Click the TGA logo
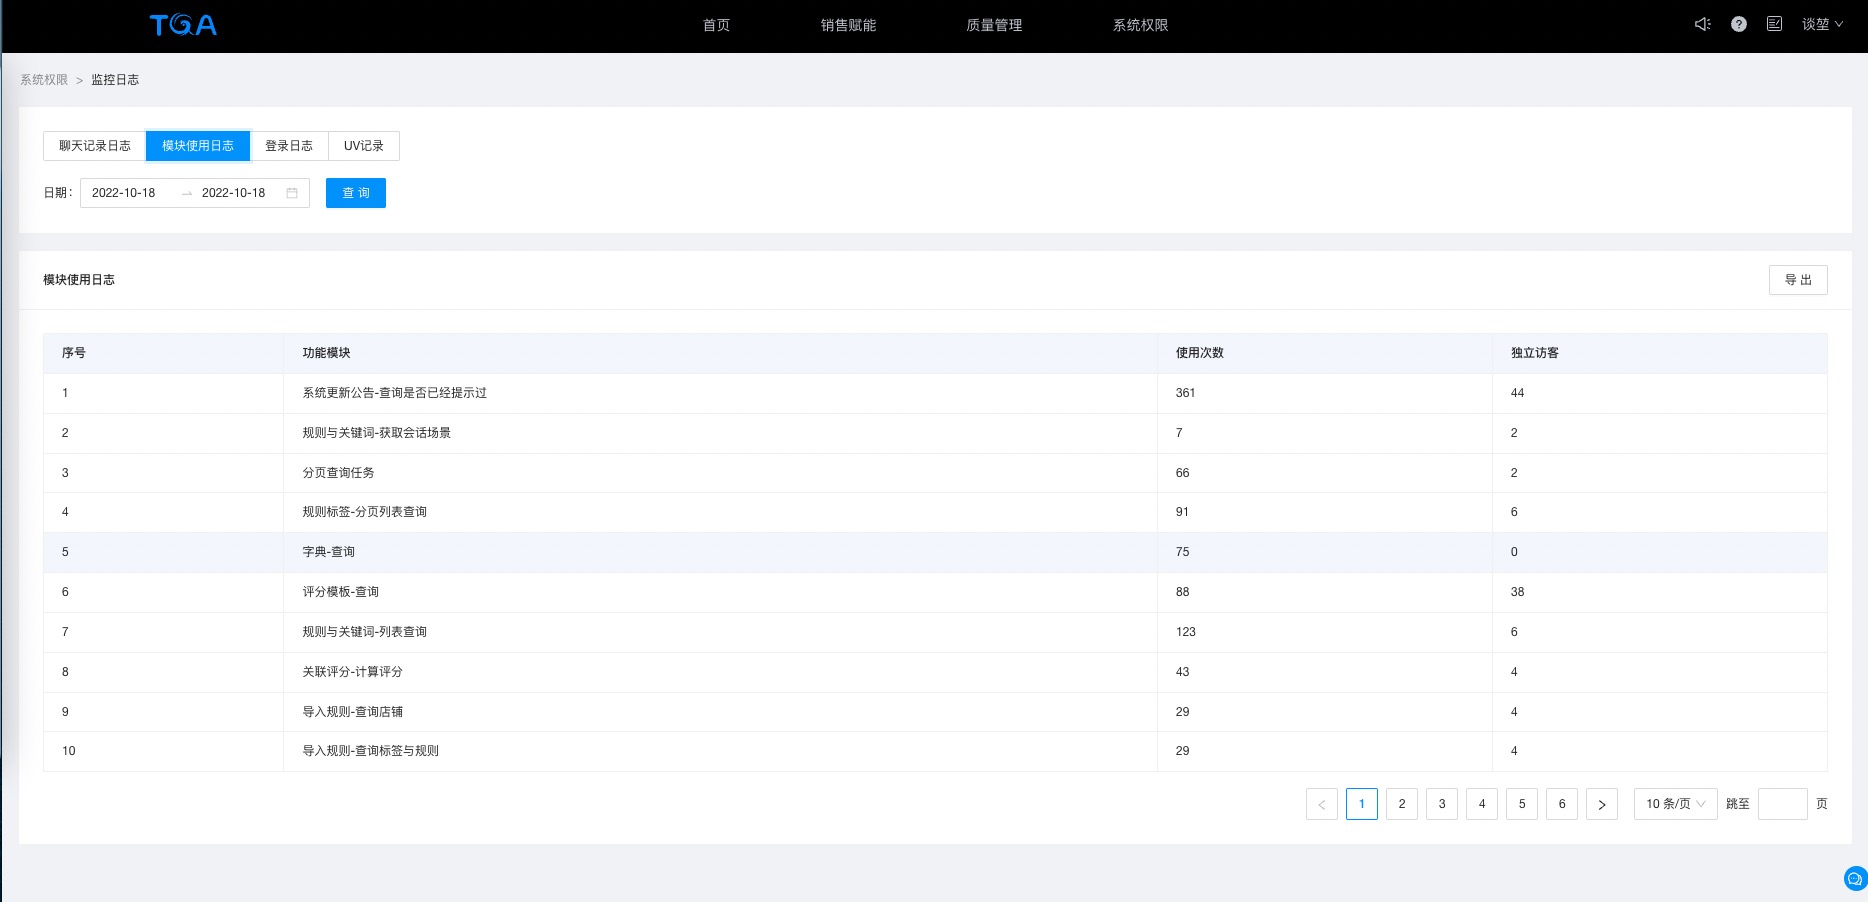Screen dimensions: 1868x902 click(x=183, y=25)
